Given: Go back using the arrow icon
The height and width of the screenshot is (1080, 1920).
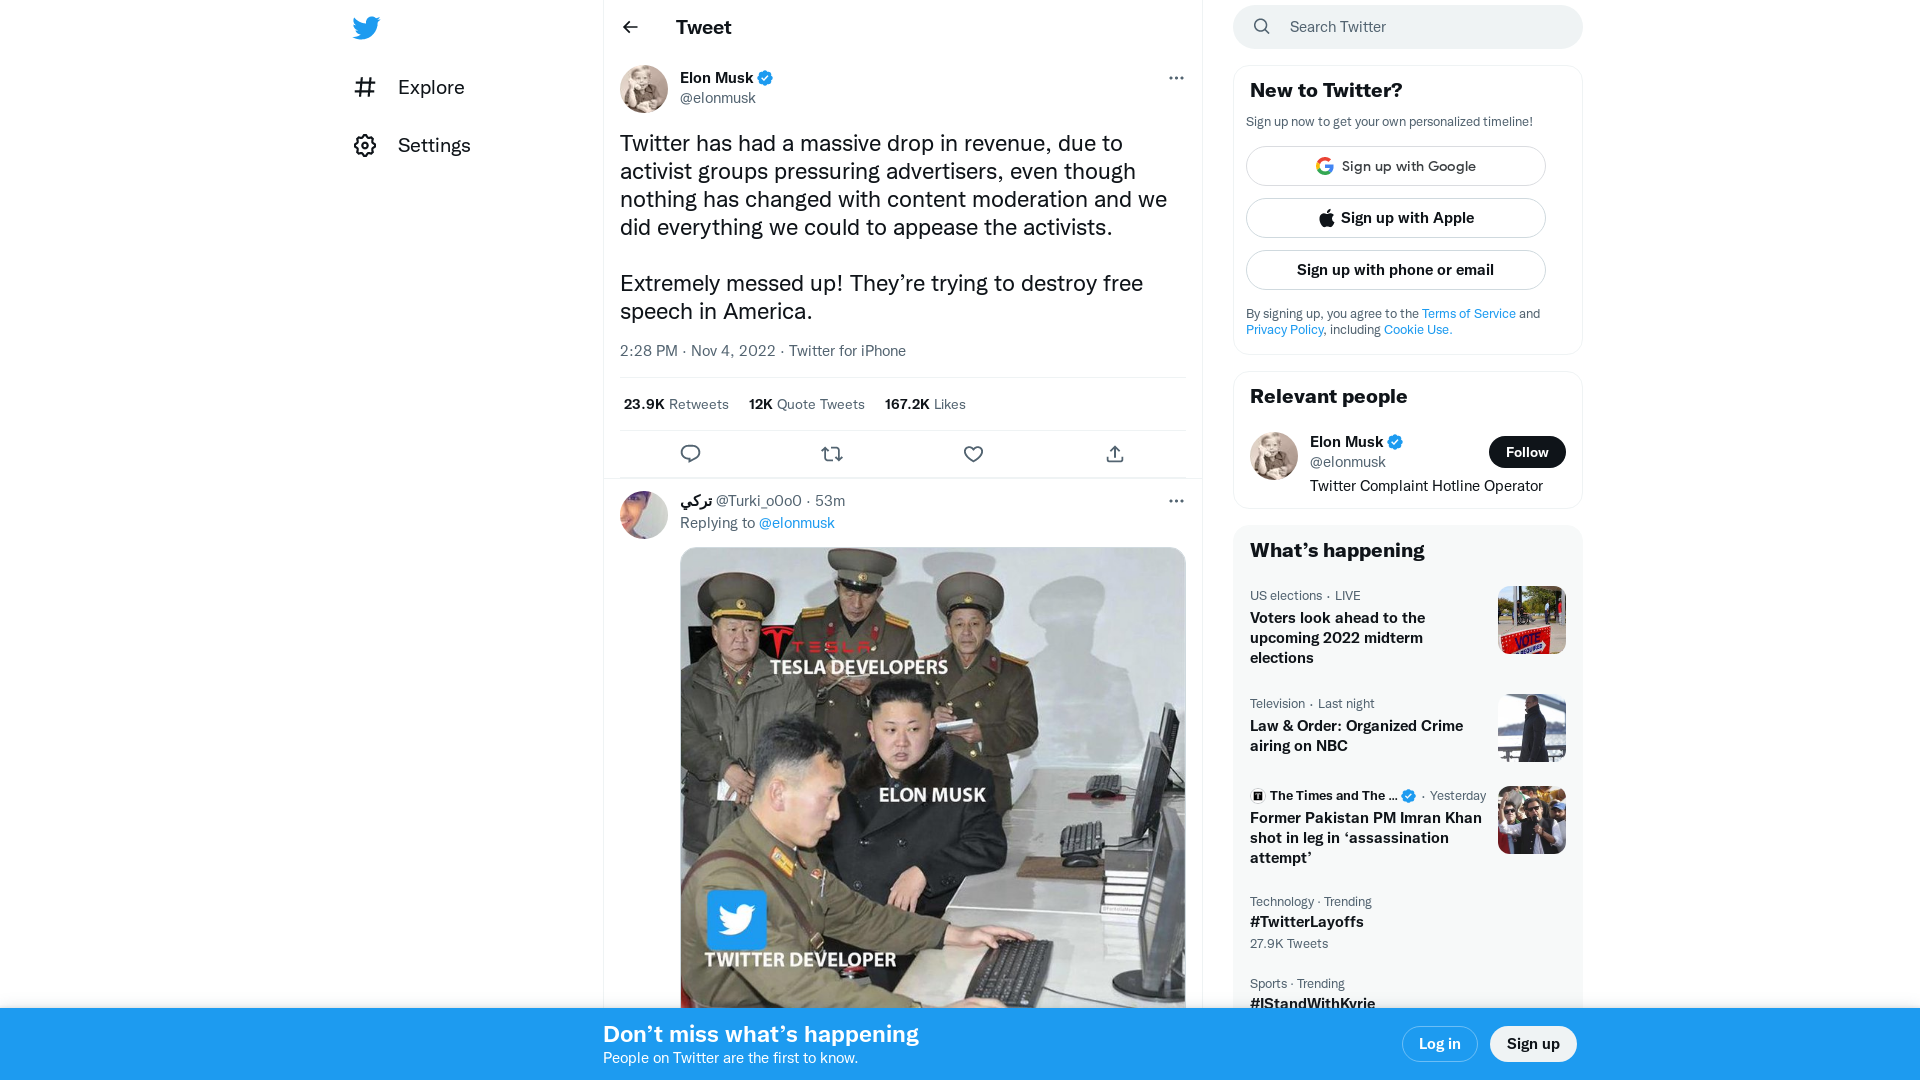Looking at the screenshot, I should [x=630, y=27].
